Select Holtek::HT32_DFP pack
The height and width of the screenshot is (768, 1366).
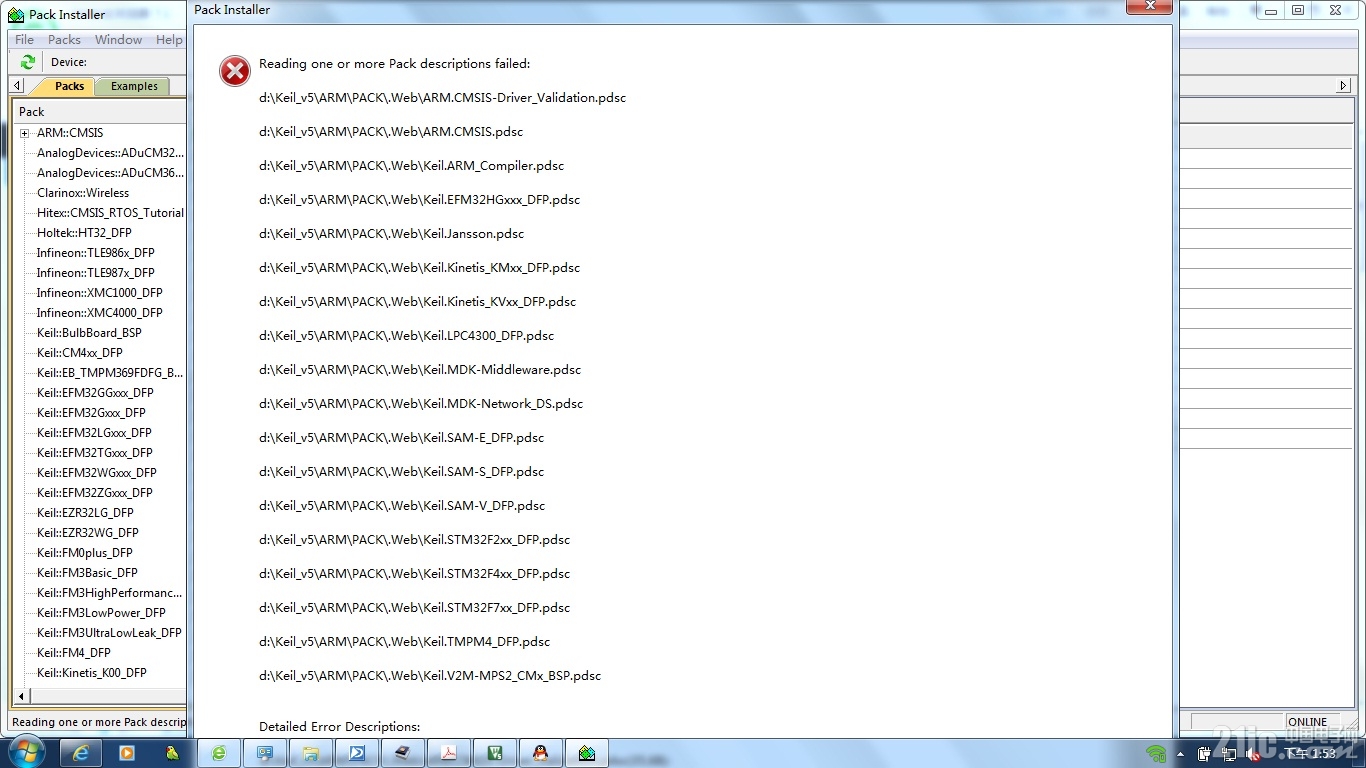coord(84,233)
